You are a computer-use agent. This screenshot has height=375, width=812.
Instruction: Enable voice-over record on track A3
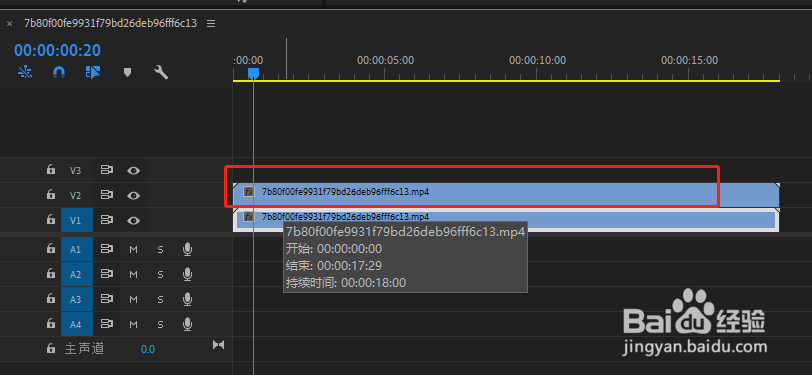[187, 299]
